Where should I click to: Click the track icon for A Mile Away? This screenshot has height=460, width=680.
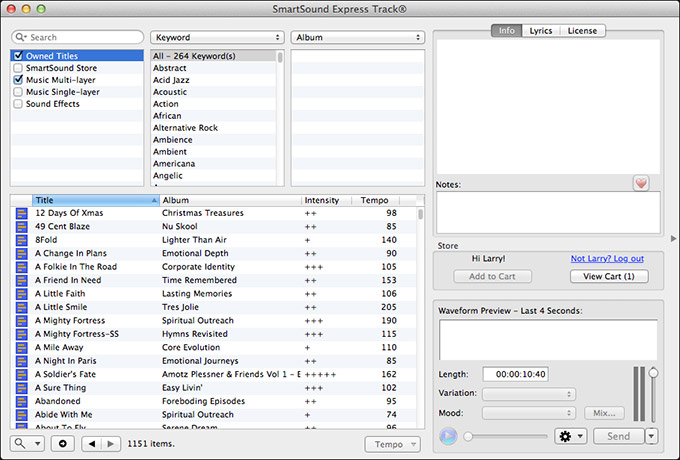click(21, 348)
